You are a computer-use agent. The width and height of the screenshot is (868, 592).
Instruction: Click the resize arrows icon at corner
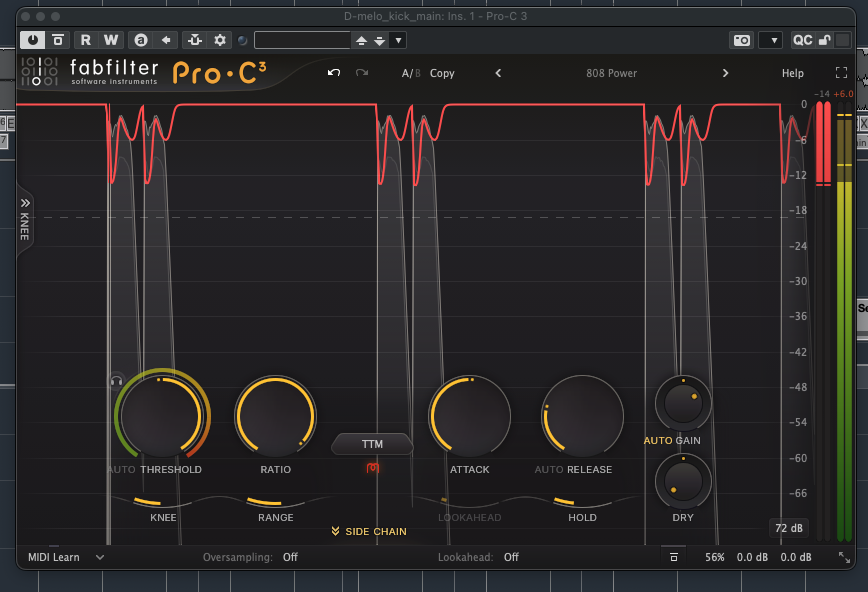844,557
